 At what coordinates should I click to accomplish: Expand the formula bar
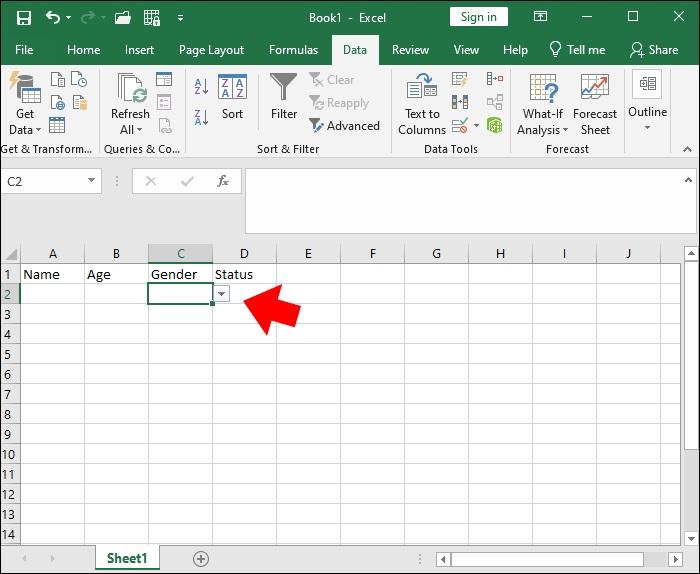(688, 180)
